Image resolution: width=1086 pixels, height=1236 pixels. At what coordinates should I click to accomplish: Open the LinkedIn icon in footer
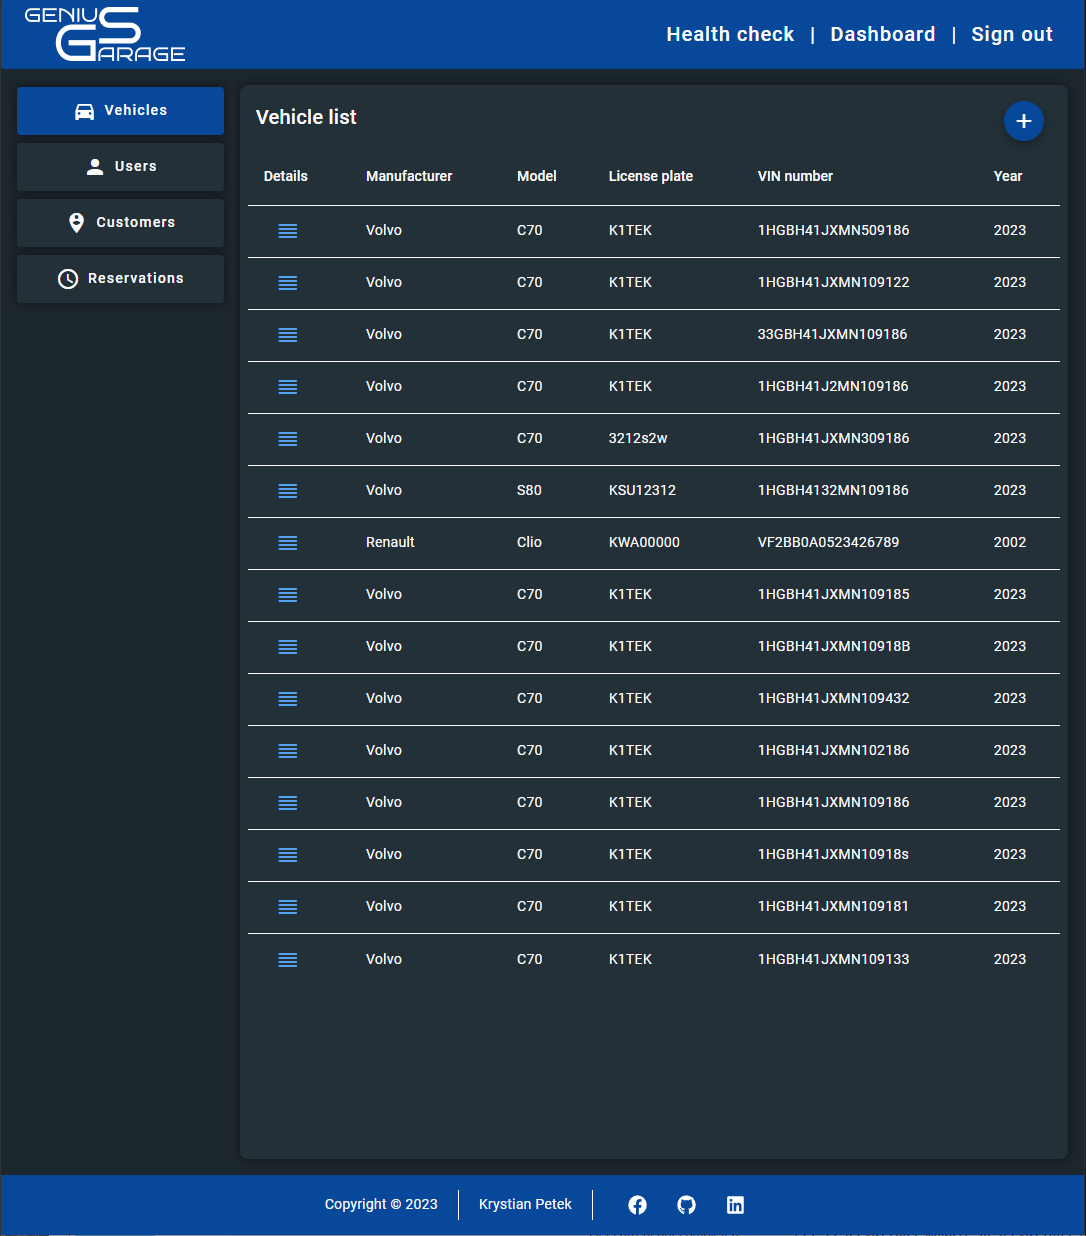735,1205
